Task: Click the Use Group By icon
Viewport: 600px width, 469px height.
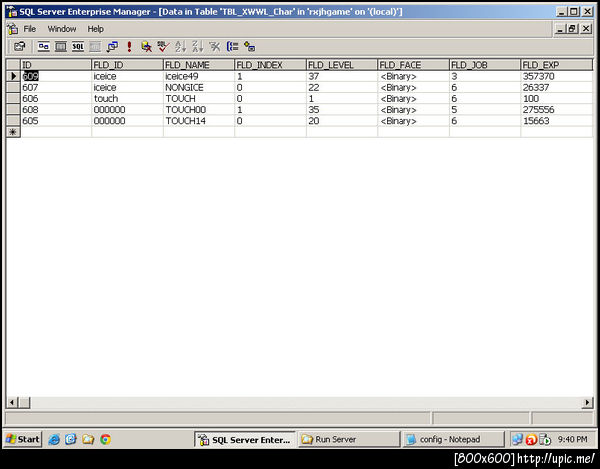Action: coord(232,47)
